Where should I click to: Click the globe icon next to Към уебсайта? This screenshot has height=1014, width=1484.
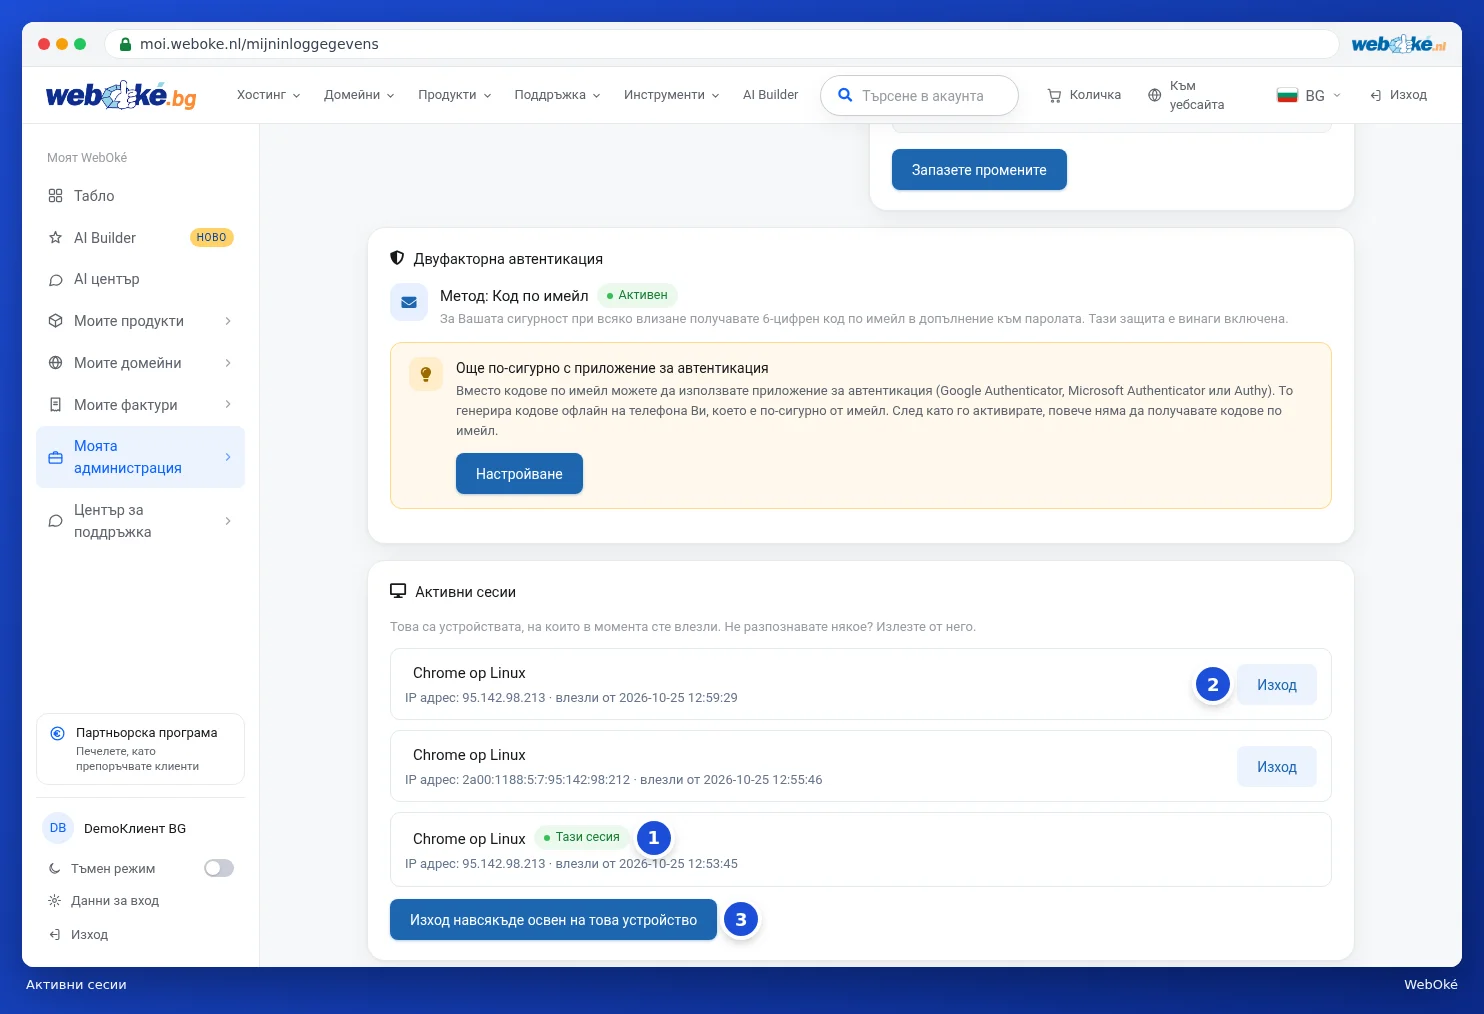point(1154,95)
